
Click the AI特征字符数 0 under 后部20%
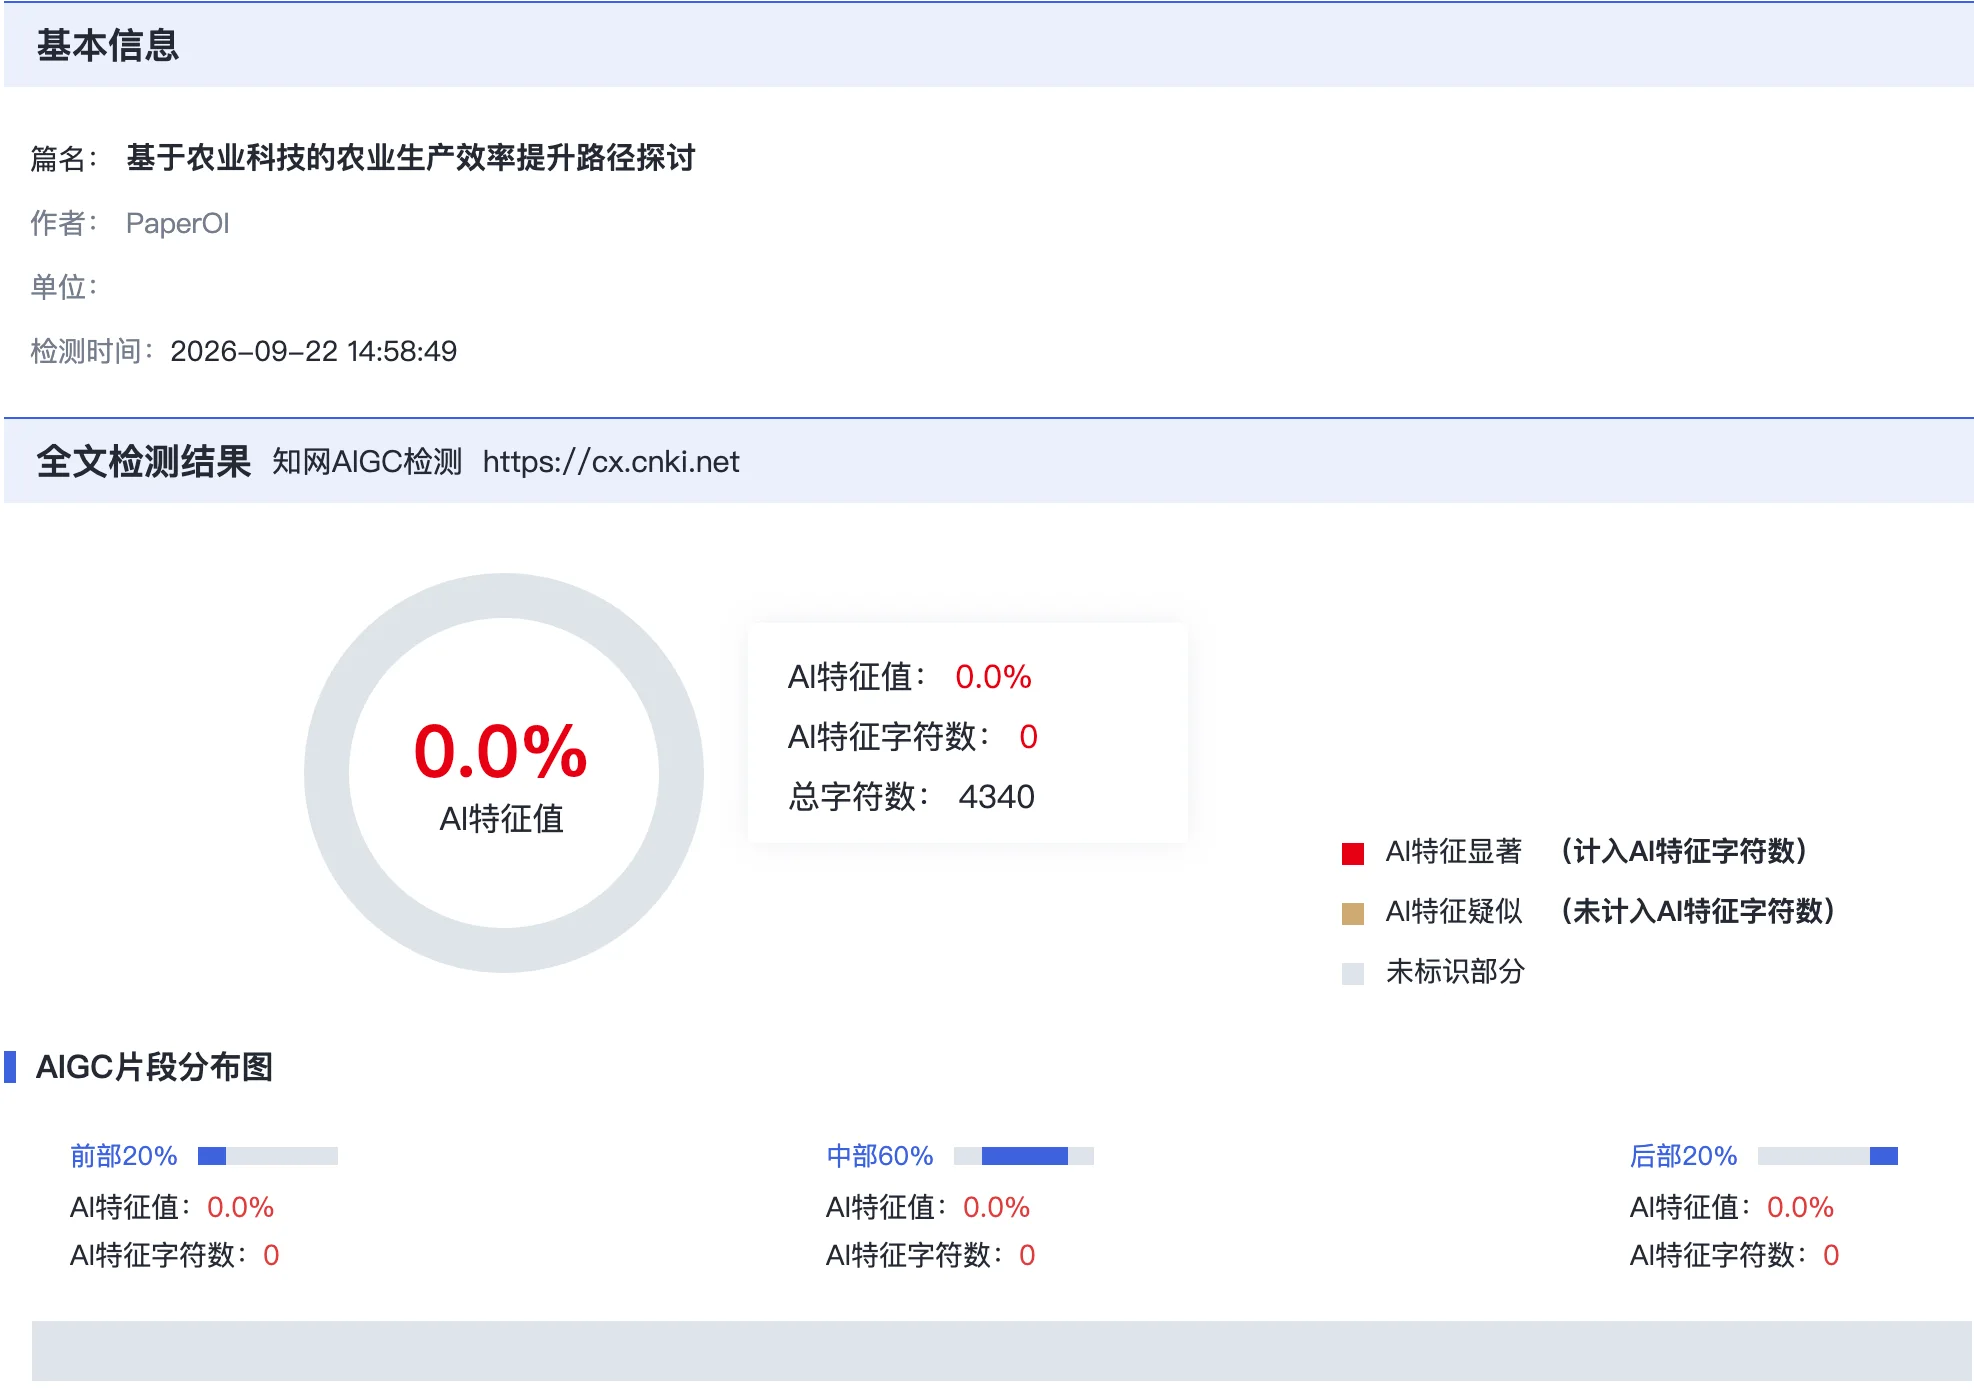1831,1255
